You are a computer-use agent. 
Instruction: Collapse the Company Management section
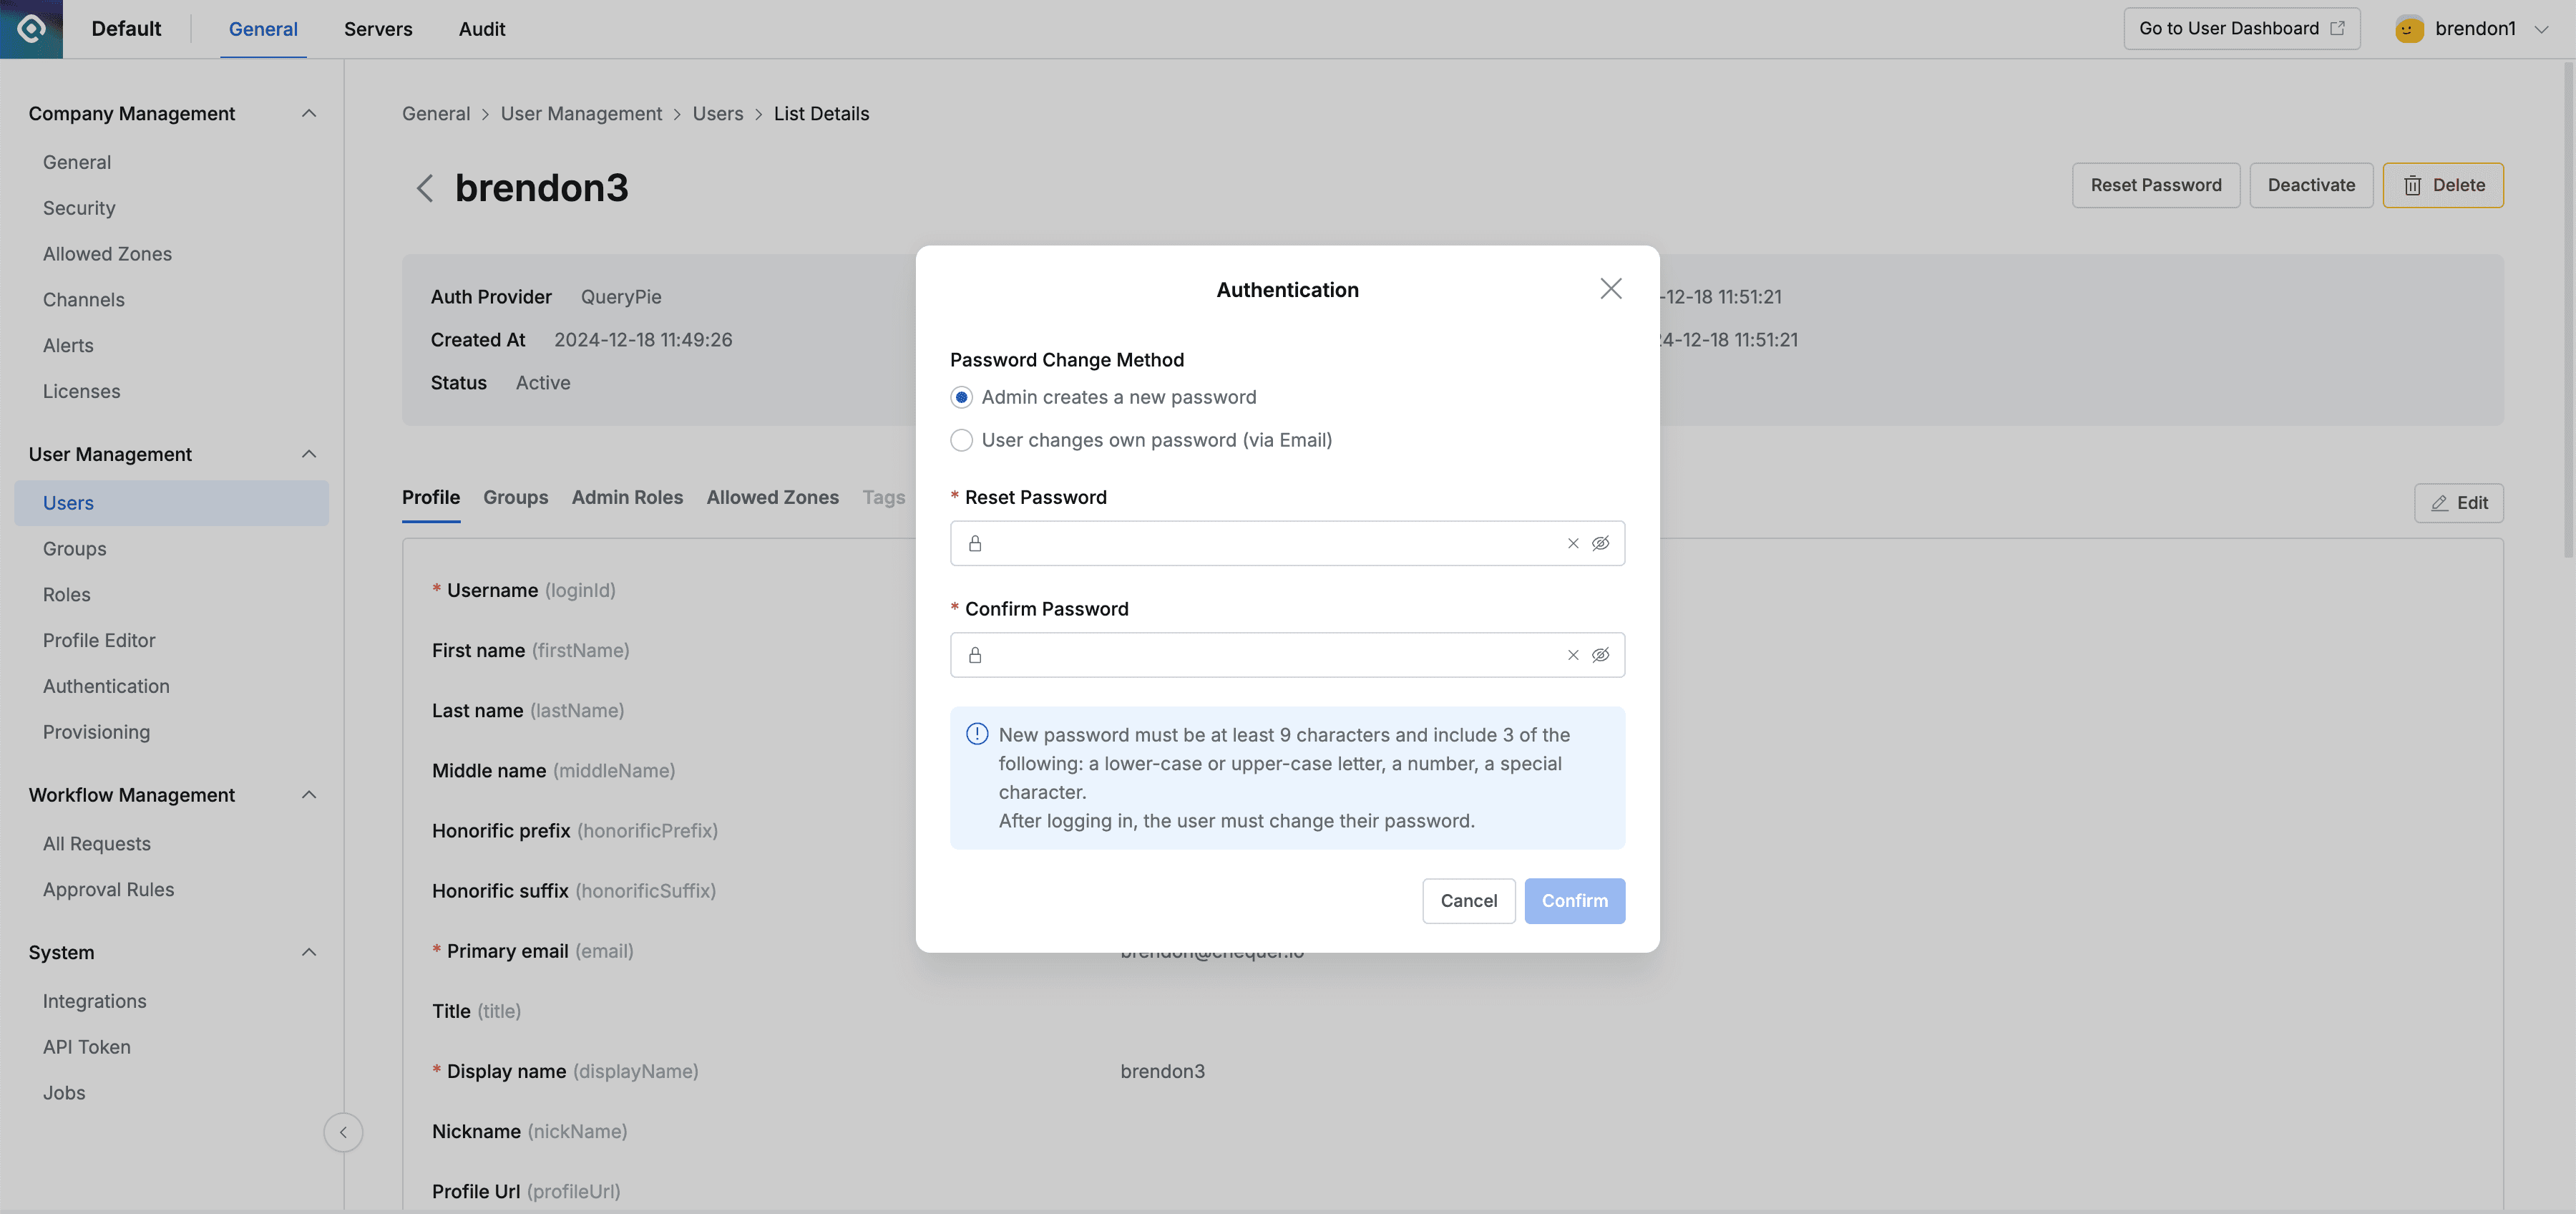click(308, 113)
